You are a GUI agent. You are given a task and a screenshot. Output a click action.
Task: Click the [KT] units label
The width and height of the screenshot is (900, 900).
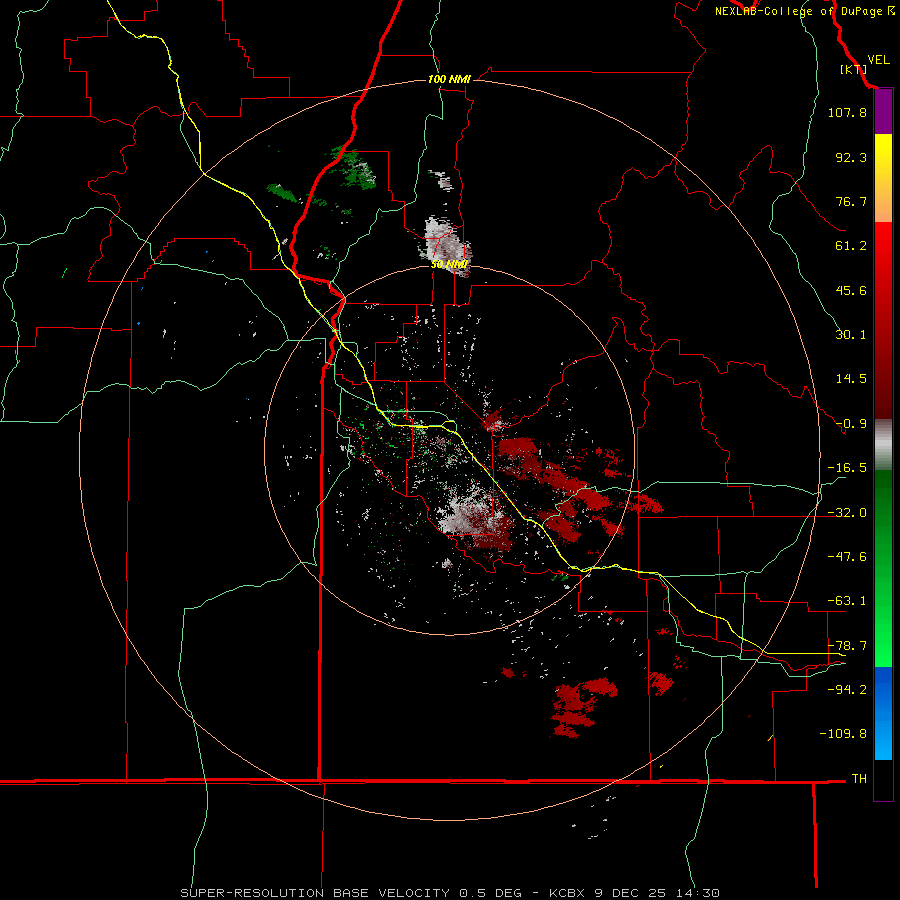(x=853, y=69)
